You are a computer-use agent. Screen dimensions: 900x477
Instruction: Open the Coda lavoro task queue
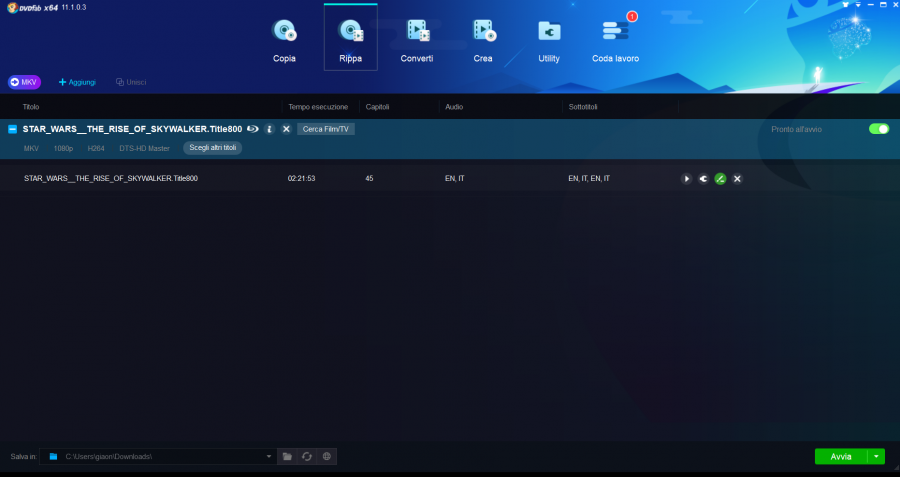(615, 40)
